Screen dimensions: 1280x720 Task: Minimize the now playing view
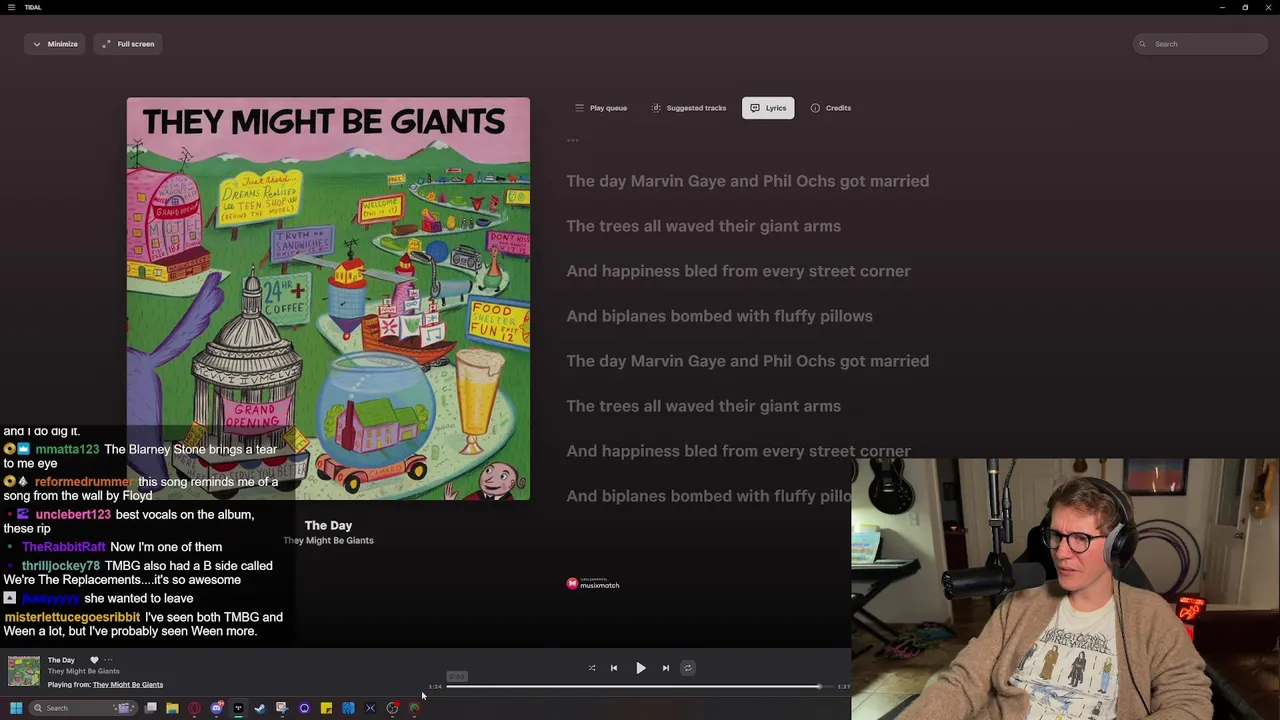pos(54,44)
